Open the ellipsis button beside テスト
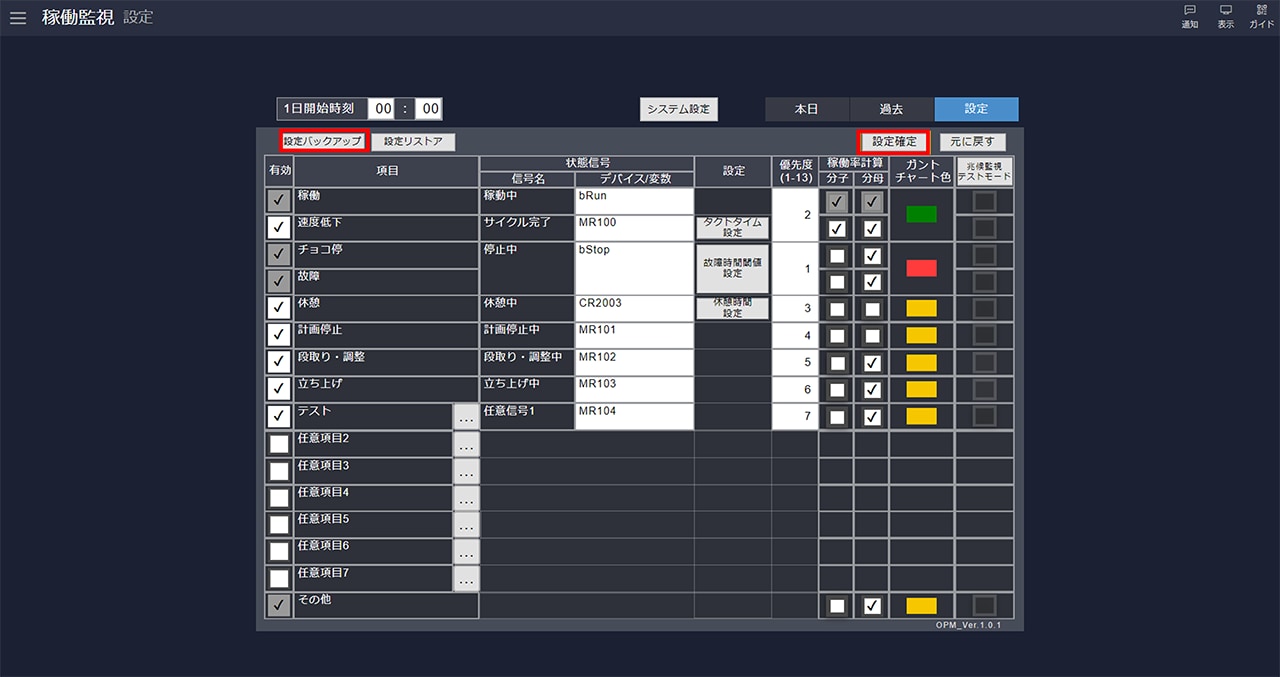This screenshot has height=677, width=1280. coord(466,417)
